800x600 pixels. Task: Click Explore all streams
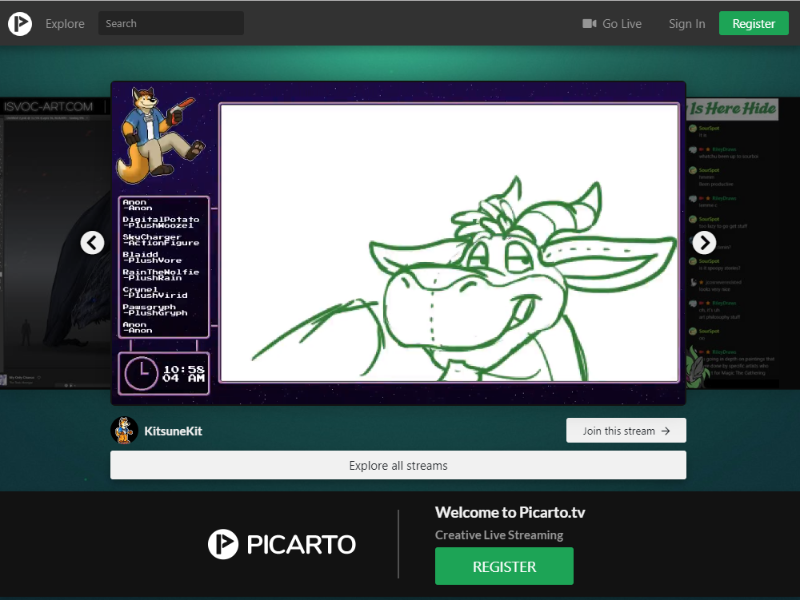coord(398,465)
